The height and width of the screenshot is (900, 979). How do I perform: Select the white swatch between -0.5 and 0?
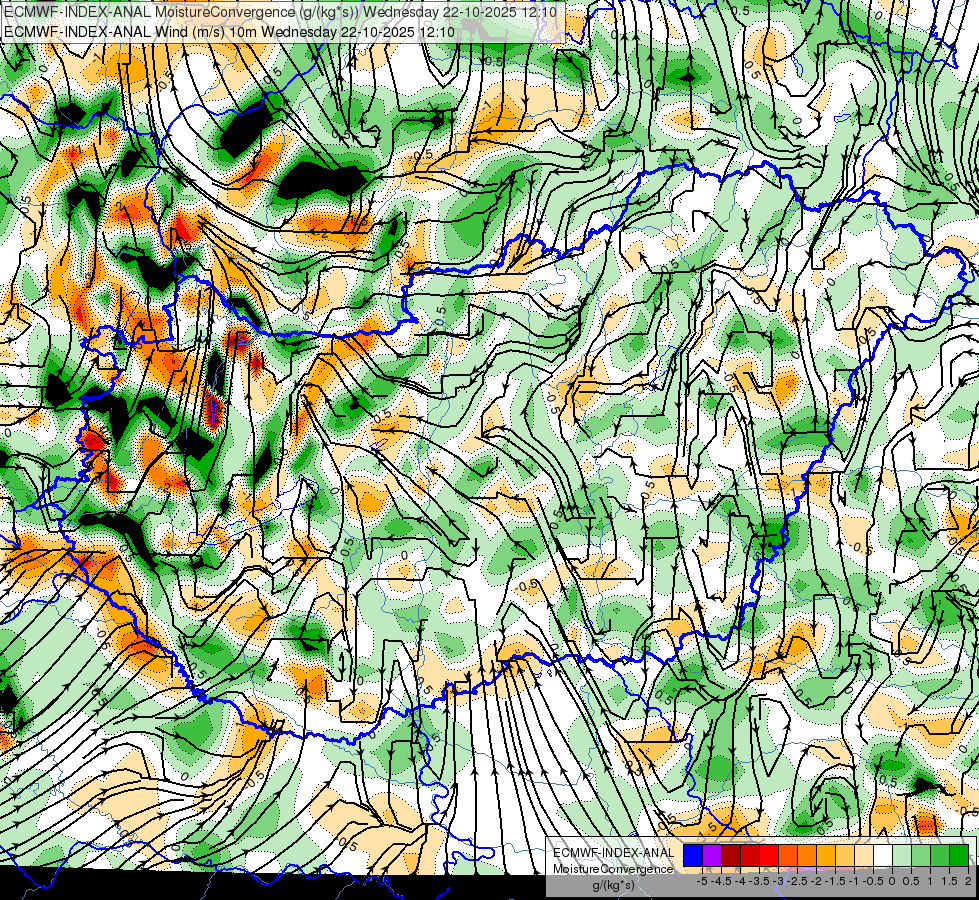(x=883, y=856)
